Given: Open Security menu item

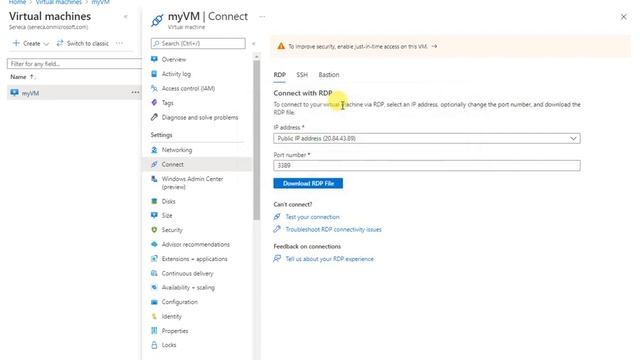Looking at the screenshot, I should 172,230.
